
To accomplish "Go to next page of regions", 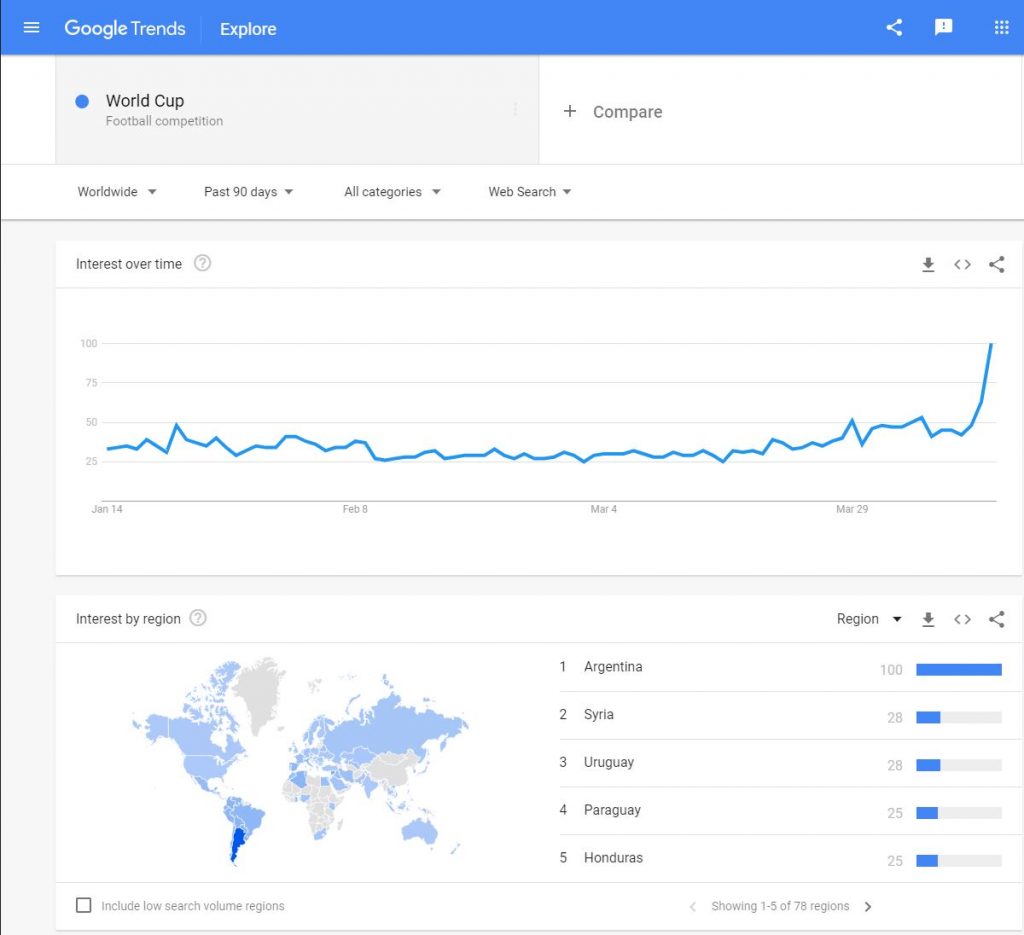I will coord(868,906).
